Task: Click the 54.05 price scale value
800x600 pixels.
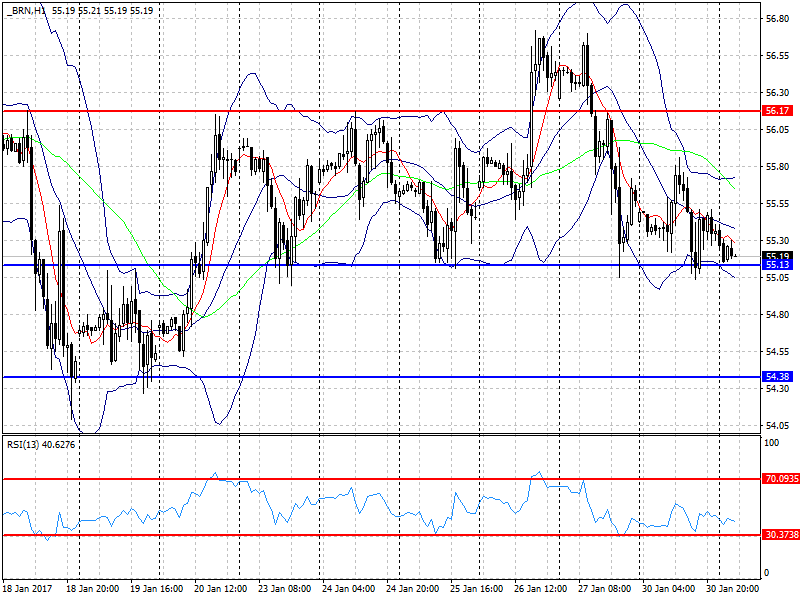Action: [x=777, y=426]
